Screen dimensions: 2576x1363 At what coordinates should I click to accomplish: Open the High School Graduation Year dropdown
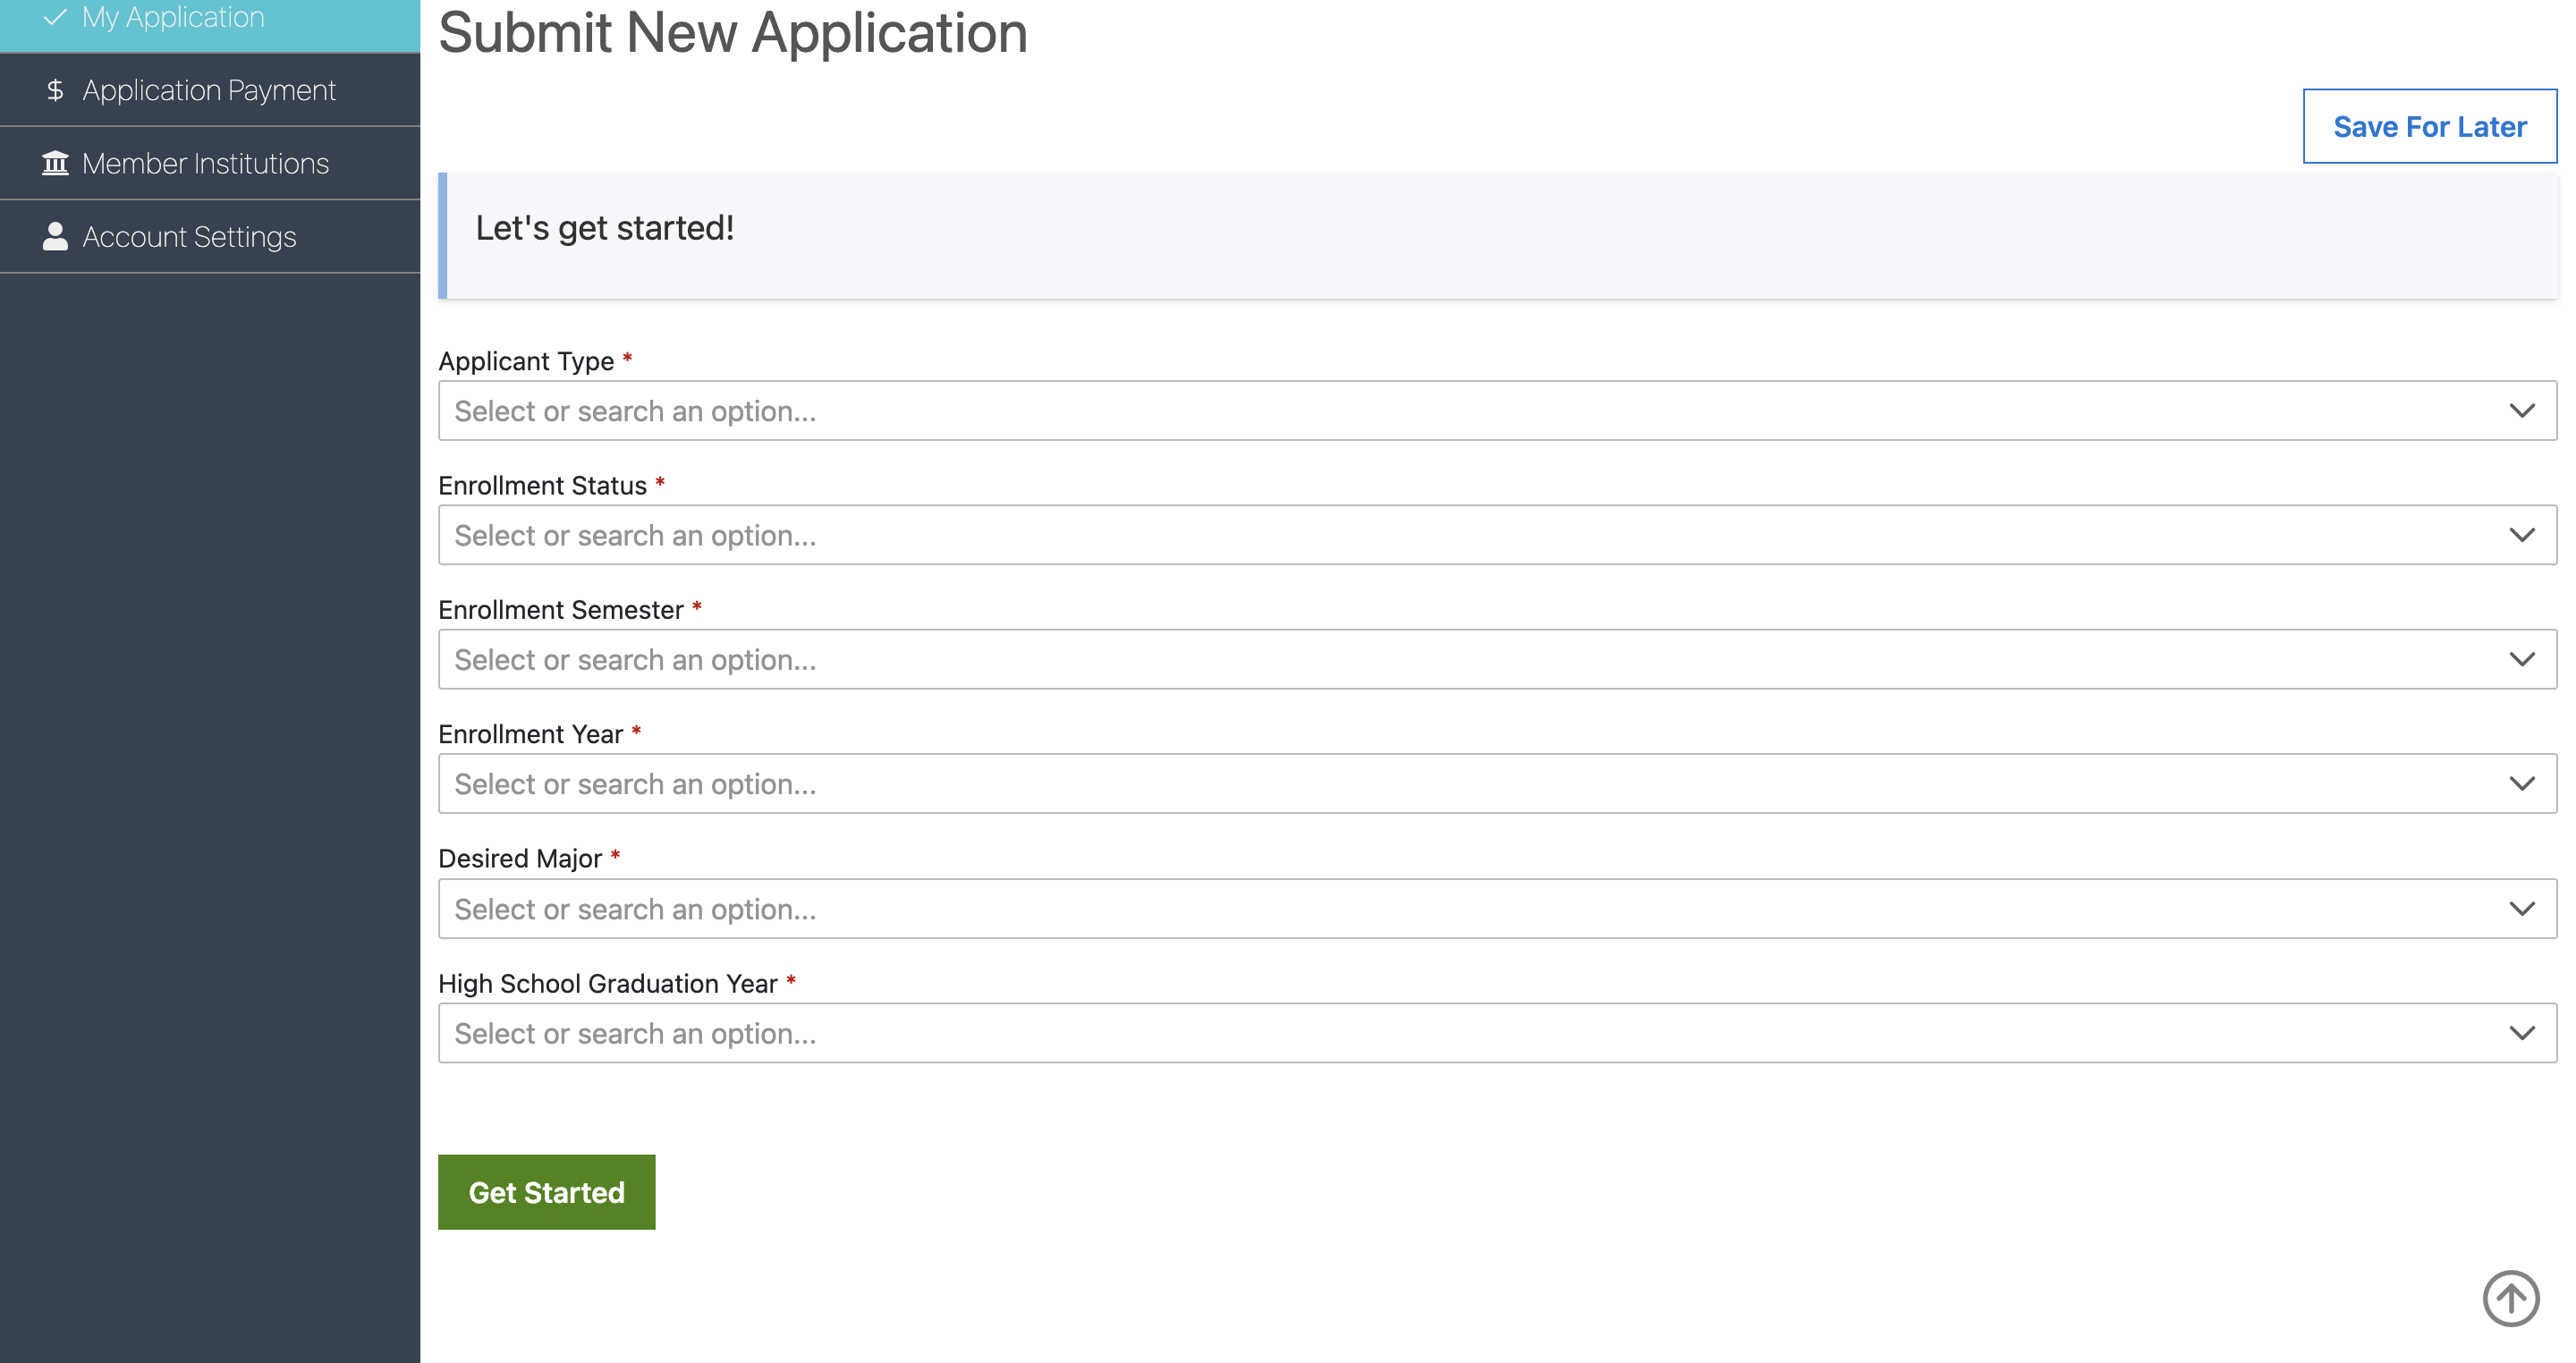[1496, 1033]
